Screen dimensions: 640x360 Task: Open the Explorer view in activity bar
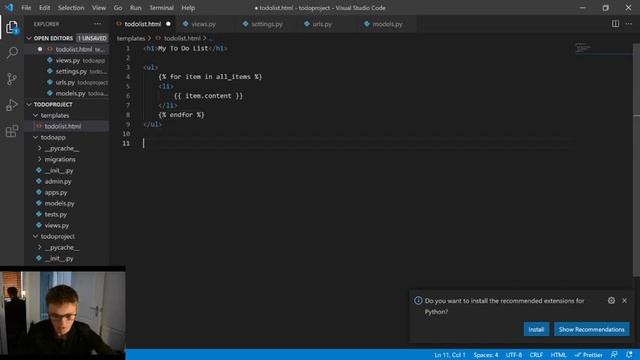tap(12, 27)
